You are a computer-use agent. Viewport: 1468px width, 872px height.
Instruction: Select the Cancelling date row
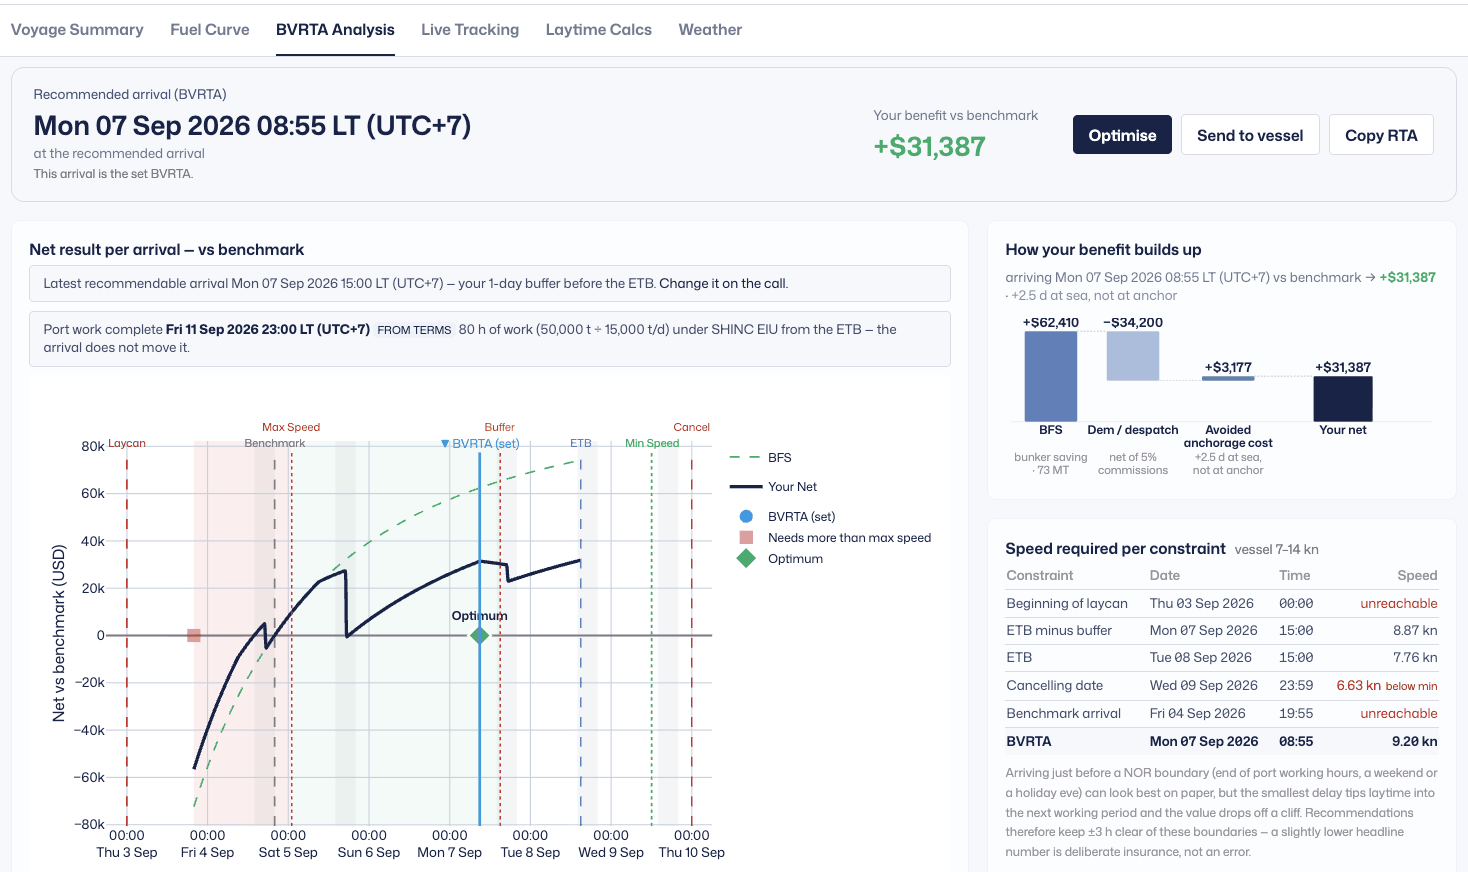coord(1221,685)
